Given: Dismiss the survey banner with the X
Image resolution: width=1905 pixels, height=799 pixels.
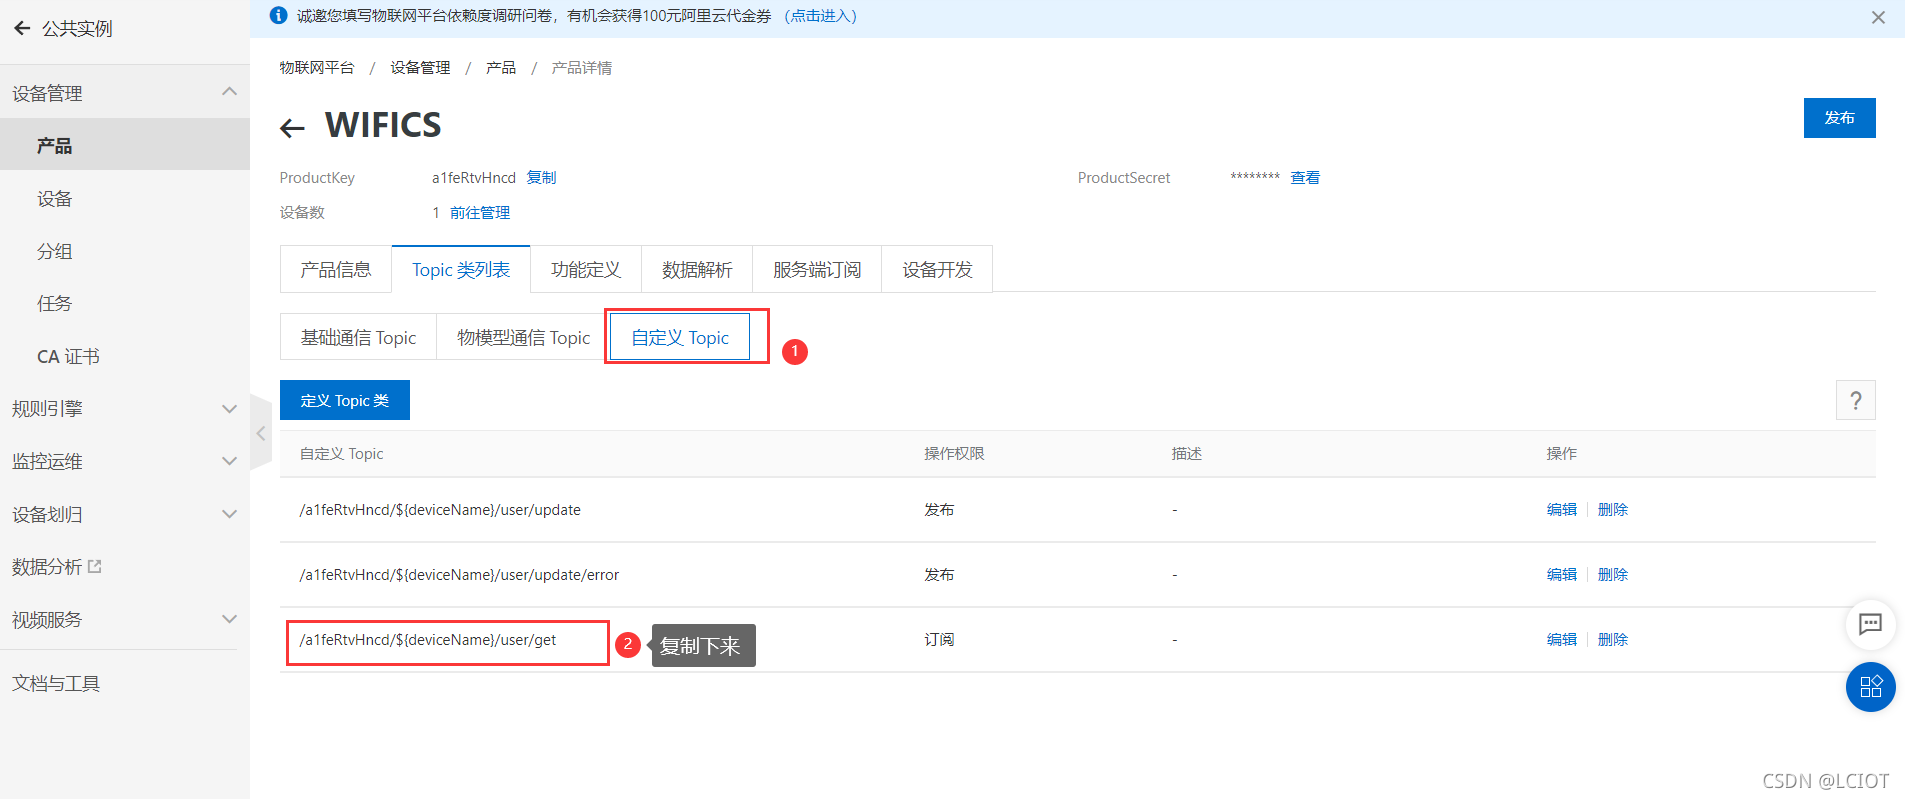Looking at the screenshot, I should 1878,17.
